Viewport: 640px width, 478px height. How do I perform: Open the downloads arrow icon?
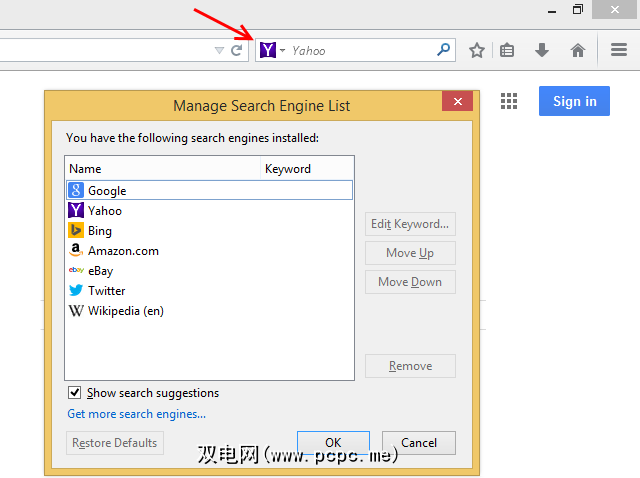pyautogui.click(x=542, y=50)
